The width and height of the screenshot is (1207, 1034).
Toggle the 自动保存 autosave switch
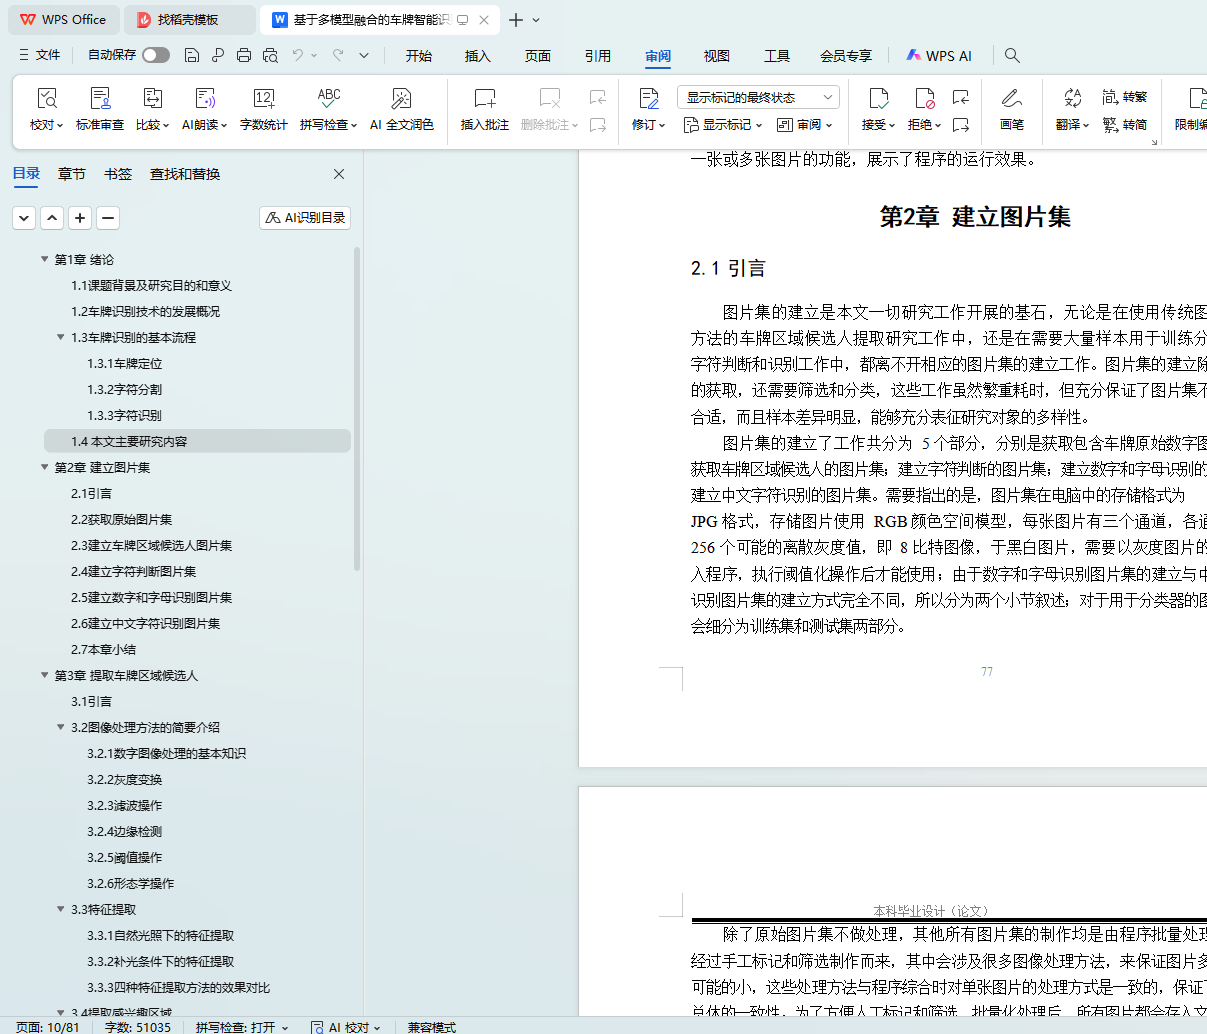click(155, 55)
